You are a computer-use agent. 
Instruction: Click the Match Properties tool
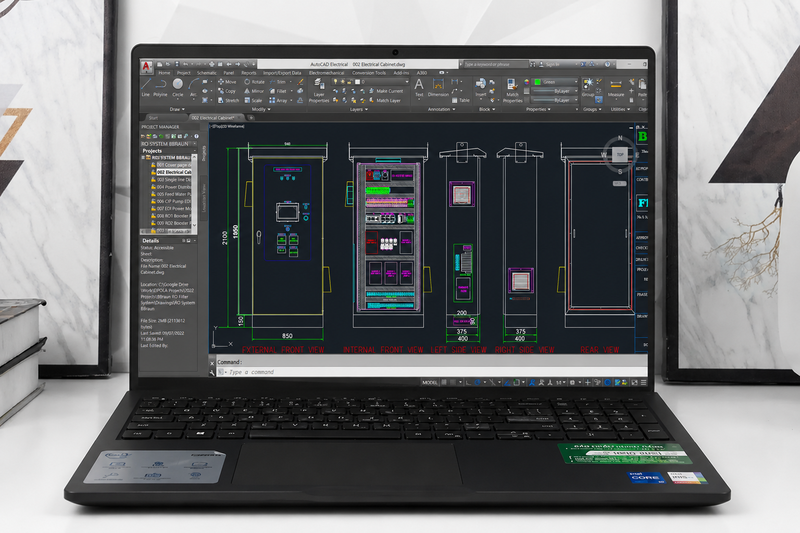coord(512,90)
